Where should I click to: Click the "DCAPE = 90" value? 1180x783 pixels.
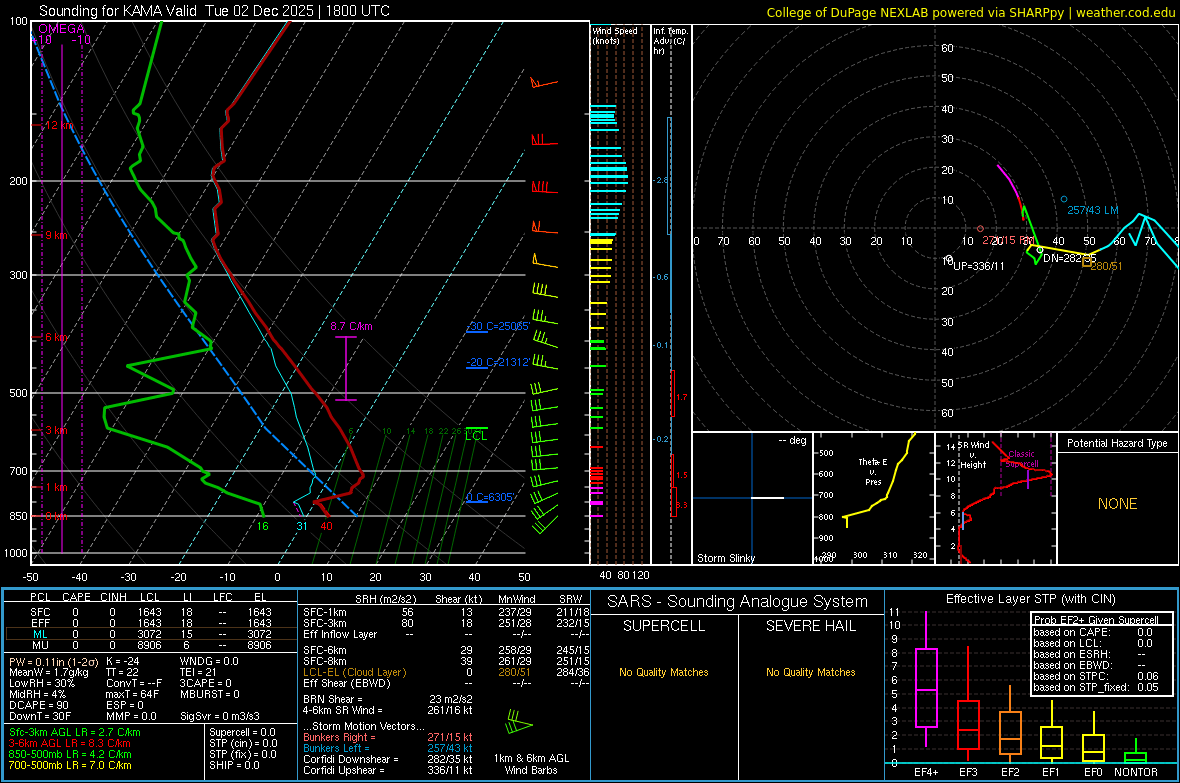(38, 705)
